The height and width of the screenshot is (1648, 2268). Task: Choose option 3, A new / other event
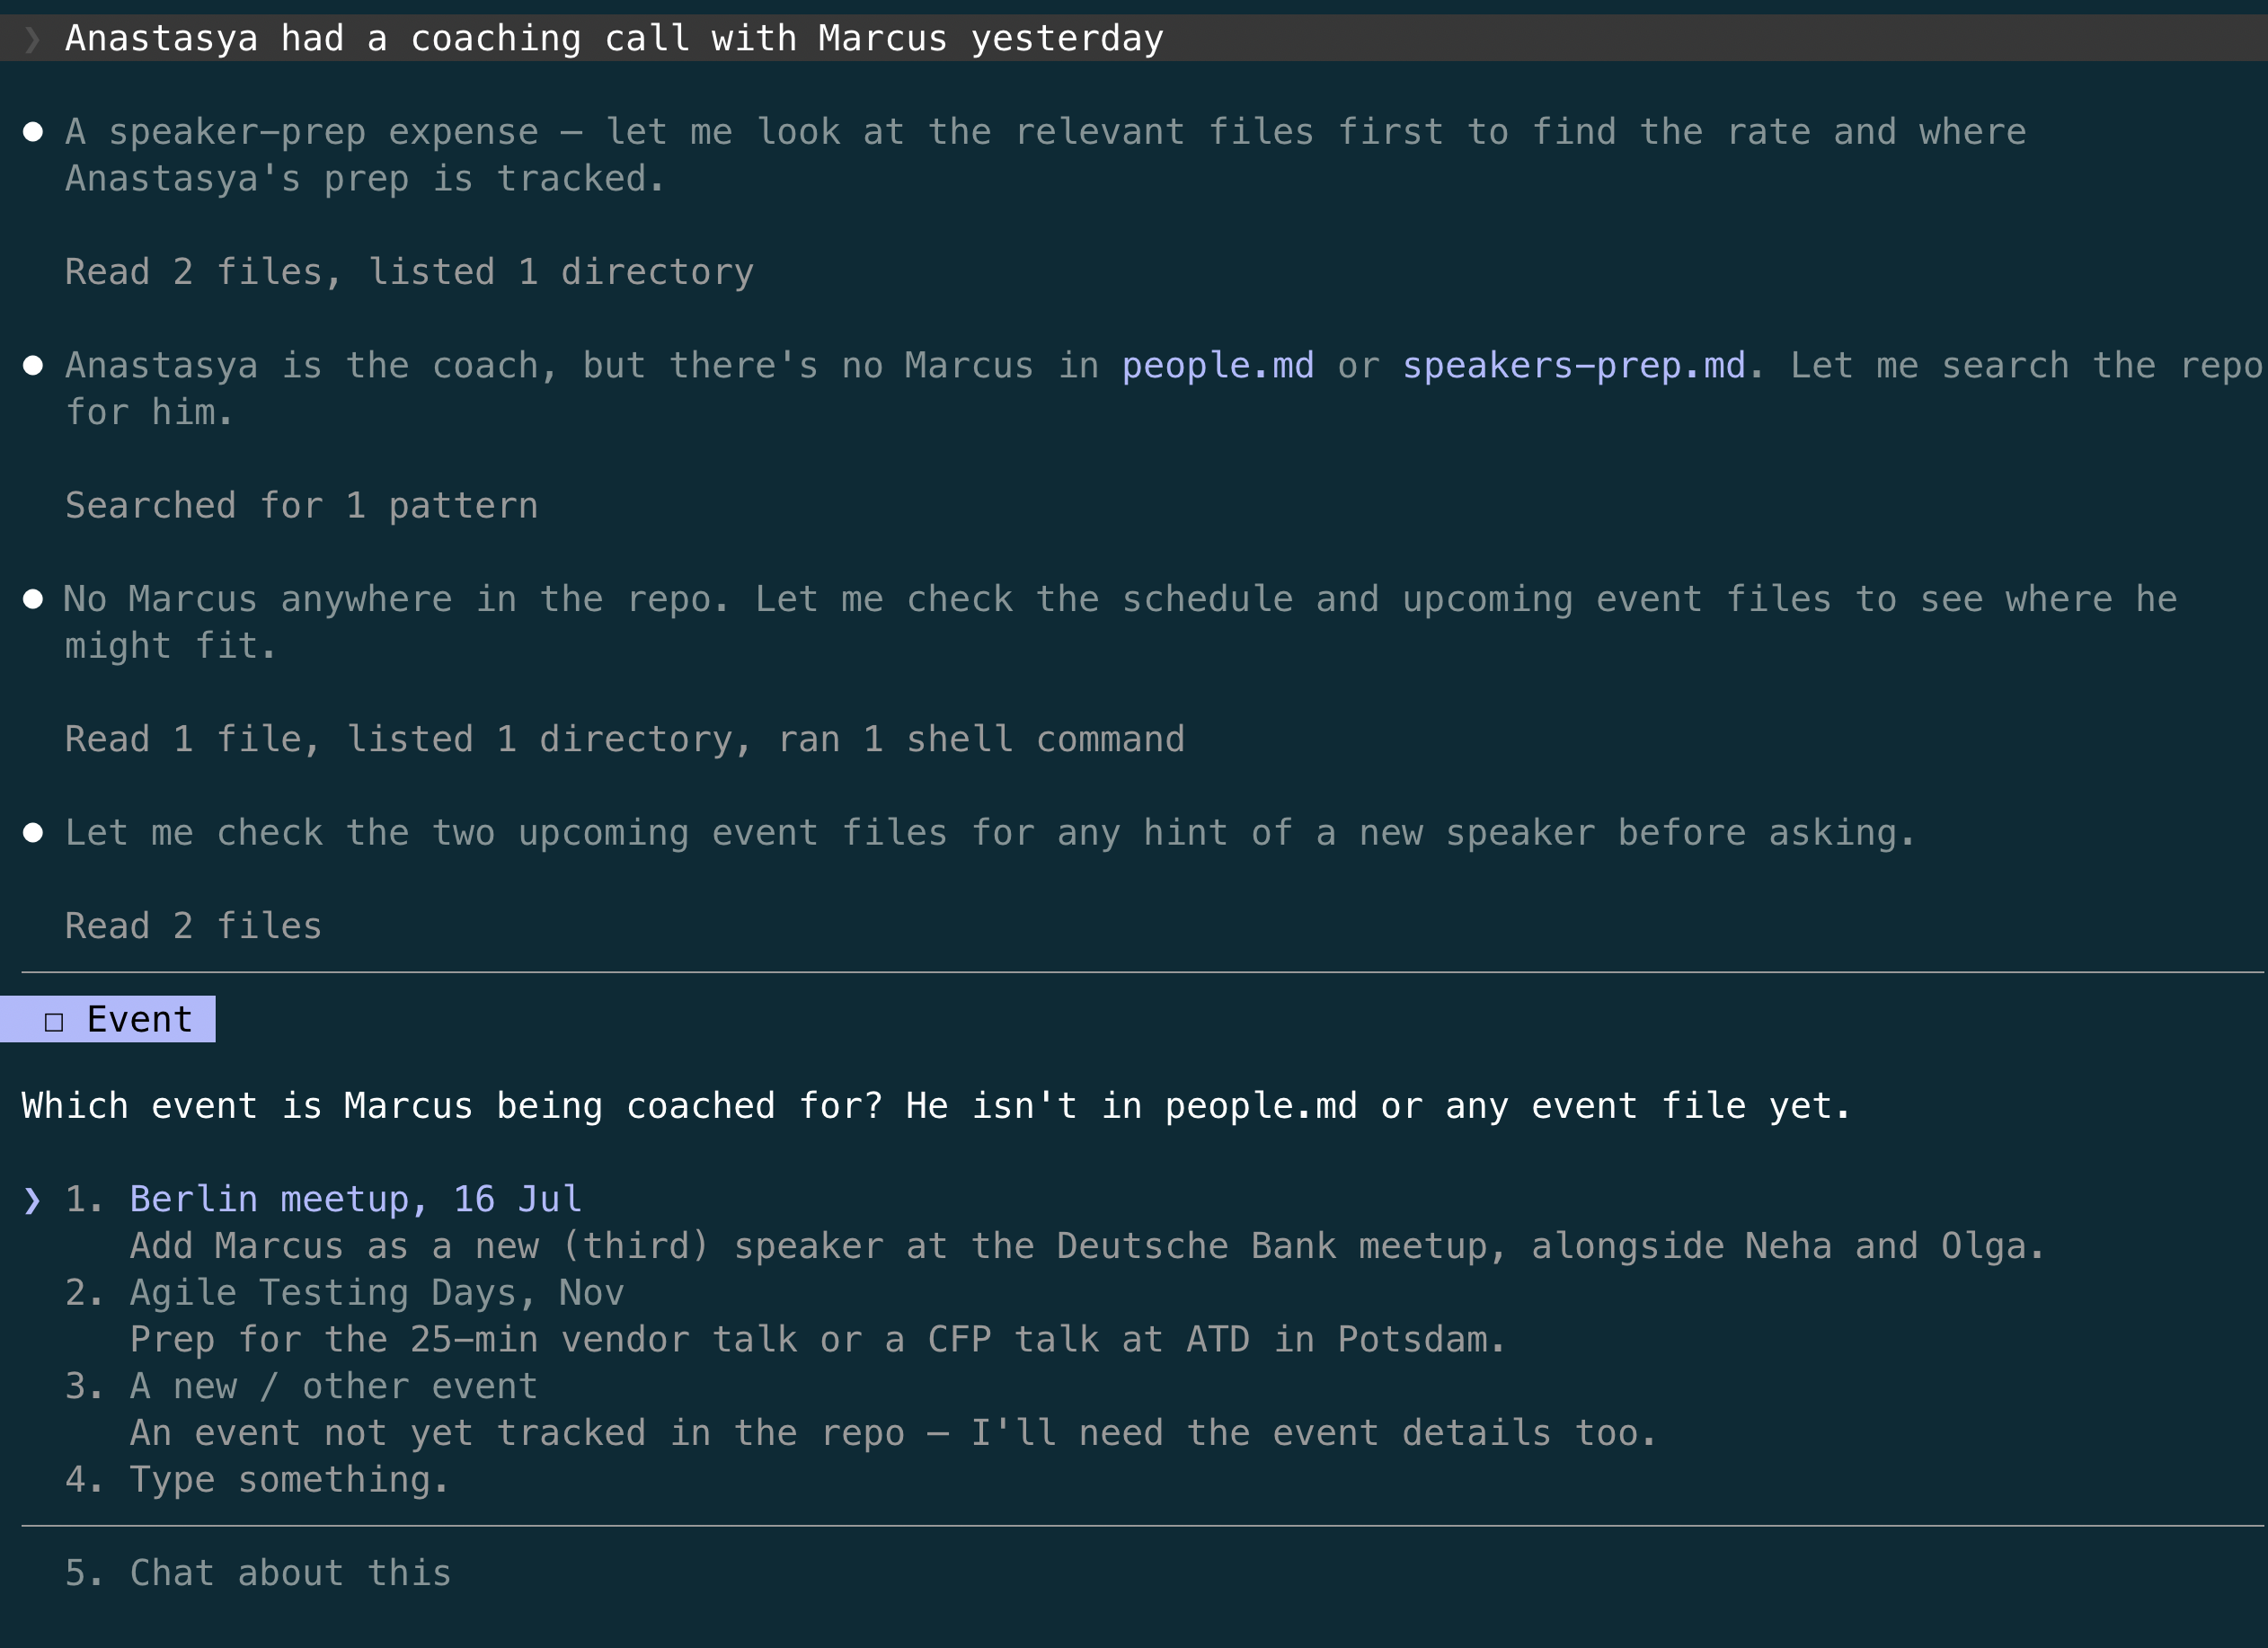tap(334, 1386)
